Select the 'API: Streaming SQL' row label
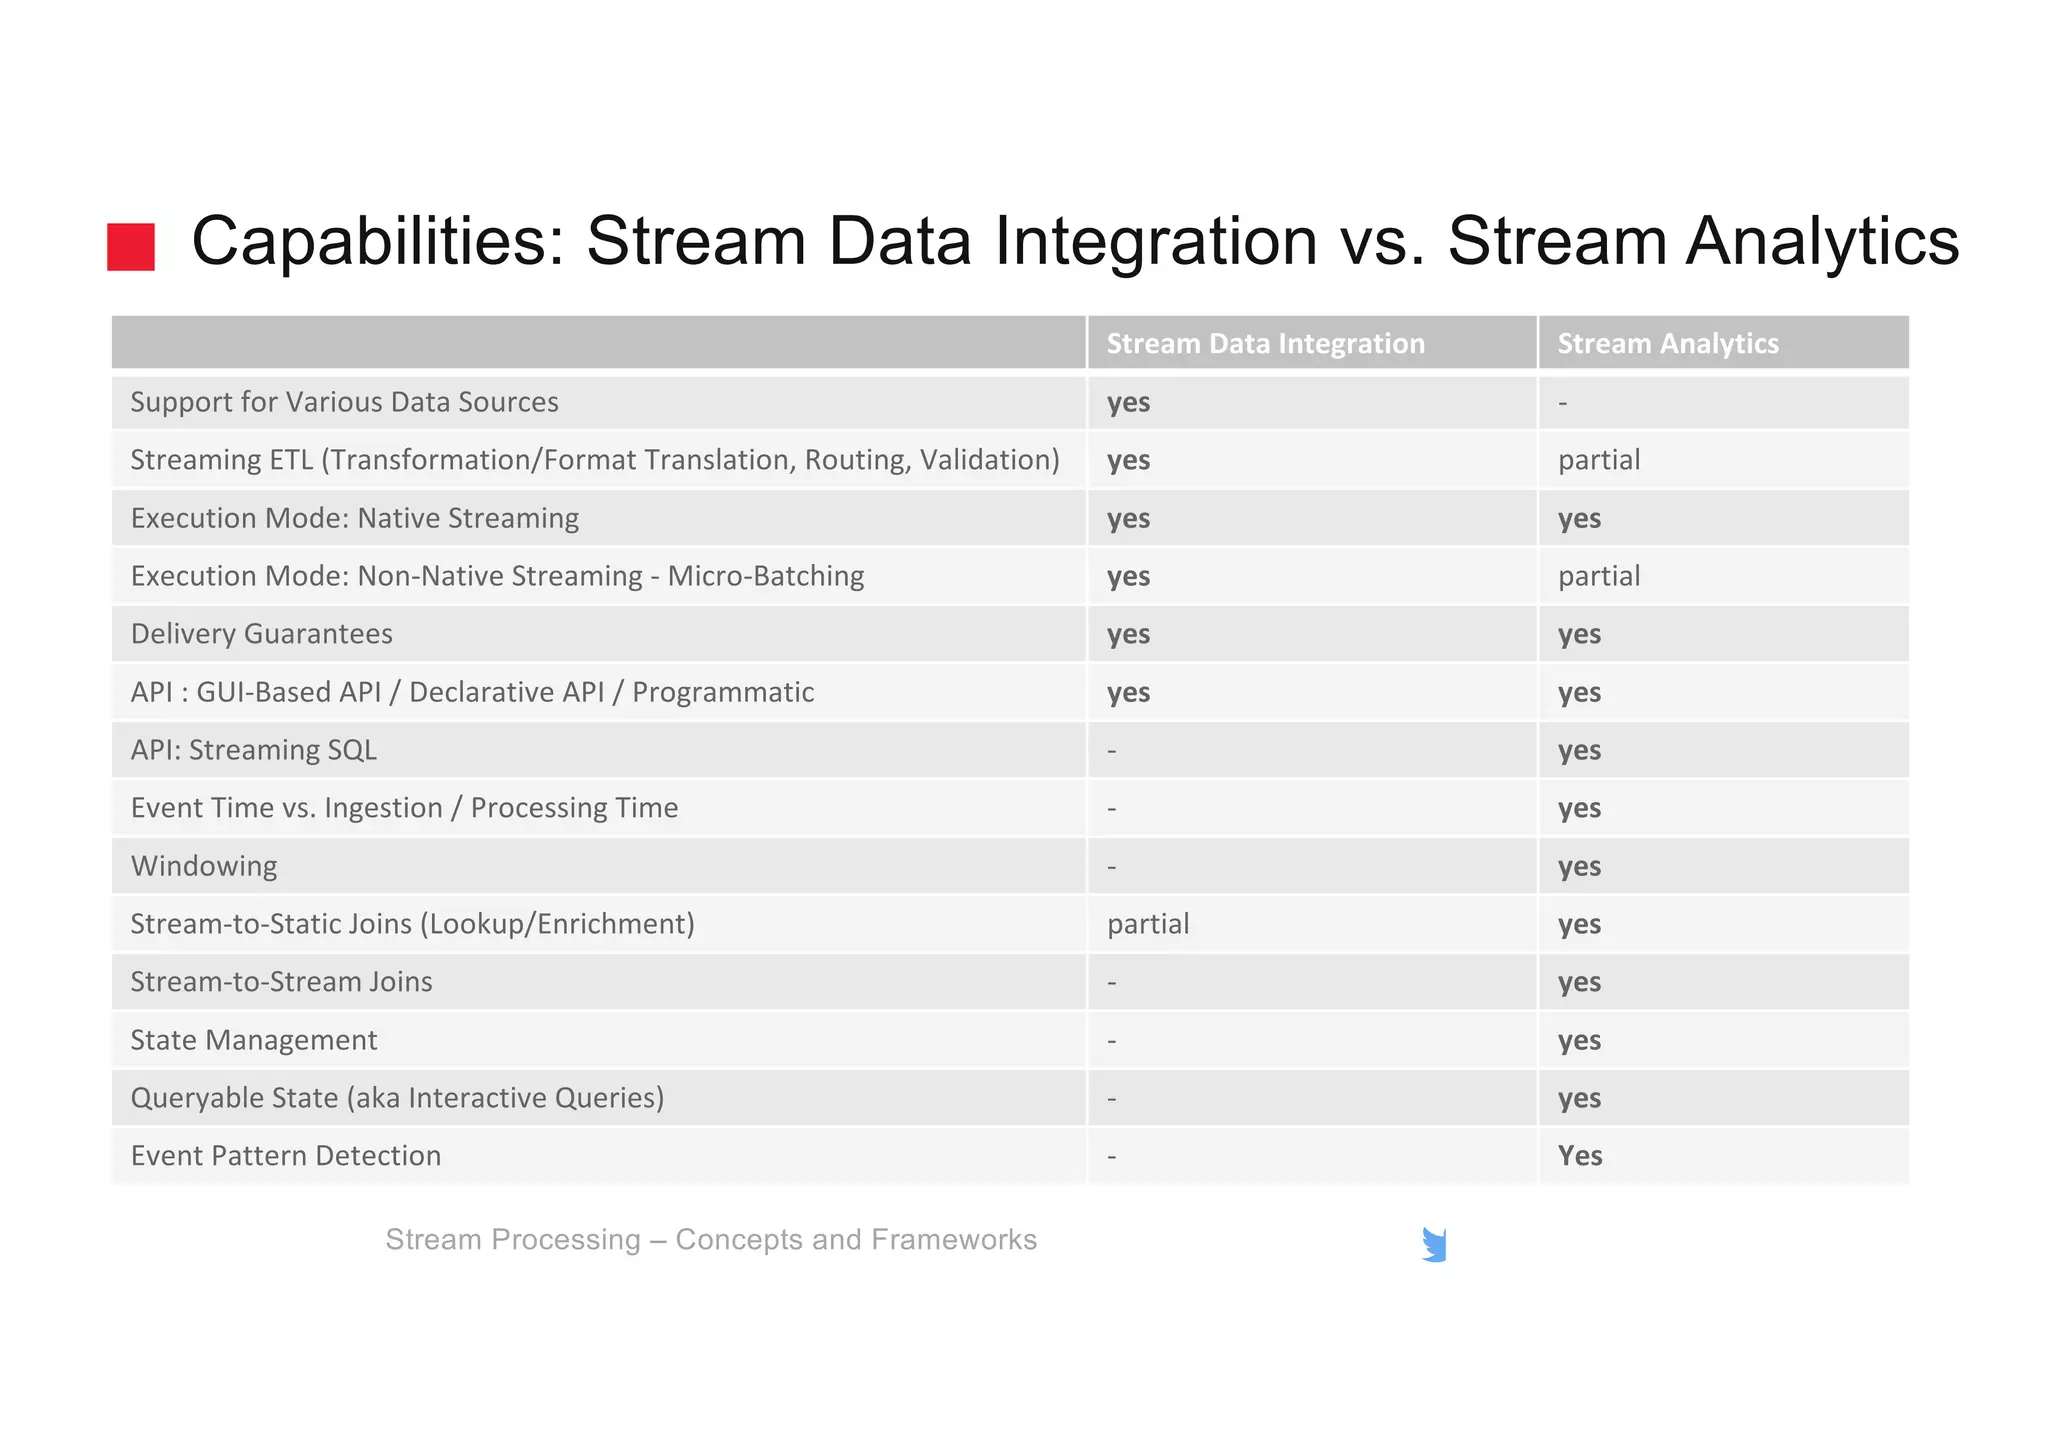2048x1447 pixels. pos(254,750)
